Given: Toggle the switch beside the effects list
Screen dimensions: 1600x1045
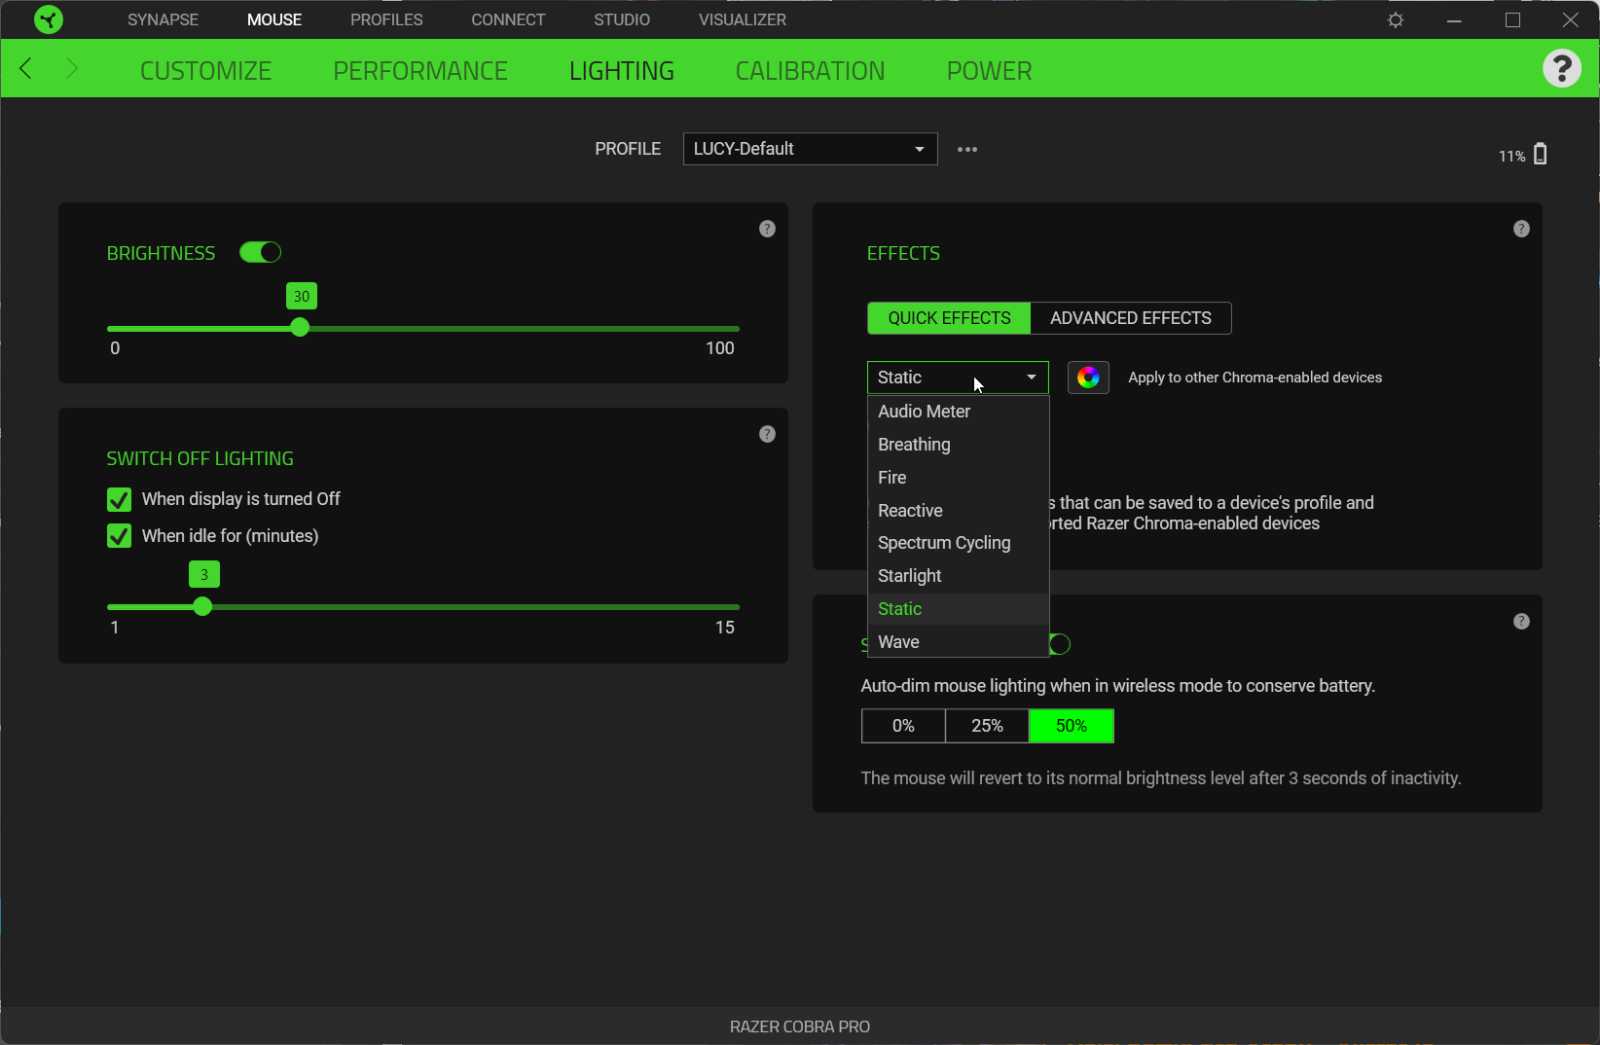Looking at the screenshot, I should click(x=1060, y=645).
